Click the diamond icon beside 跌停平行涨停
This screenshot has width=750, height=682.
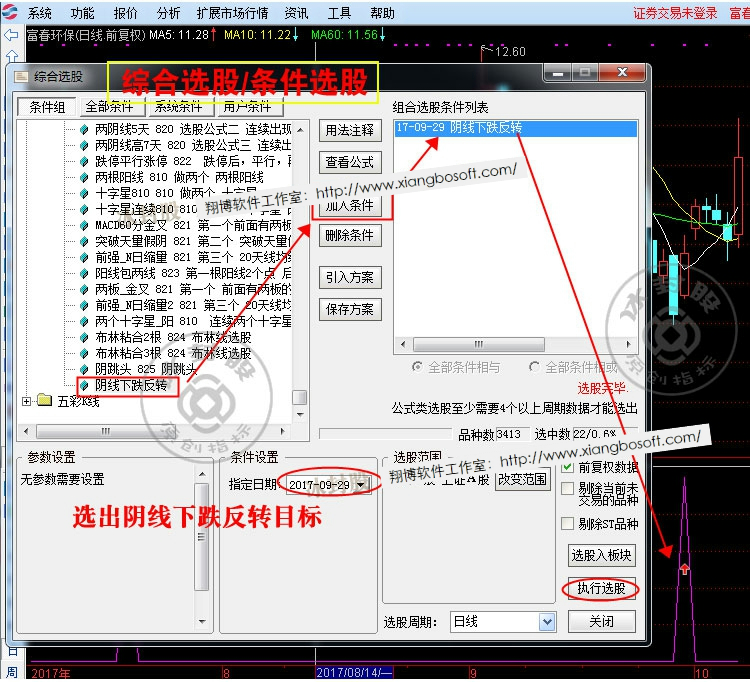(x=84, y=161)
